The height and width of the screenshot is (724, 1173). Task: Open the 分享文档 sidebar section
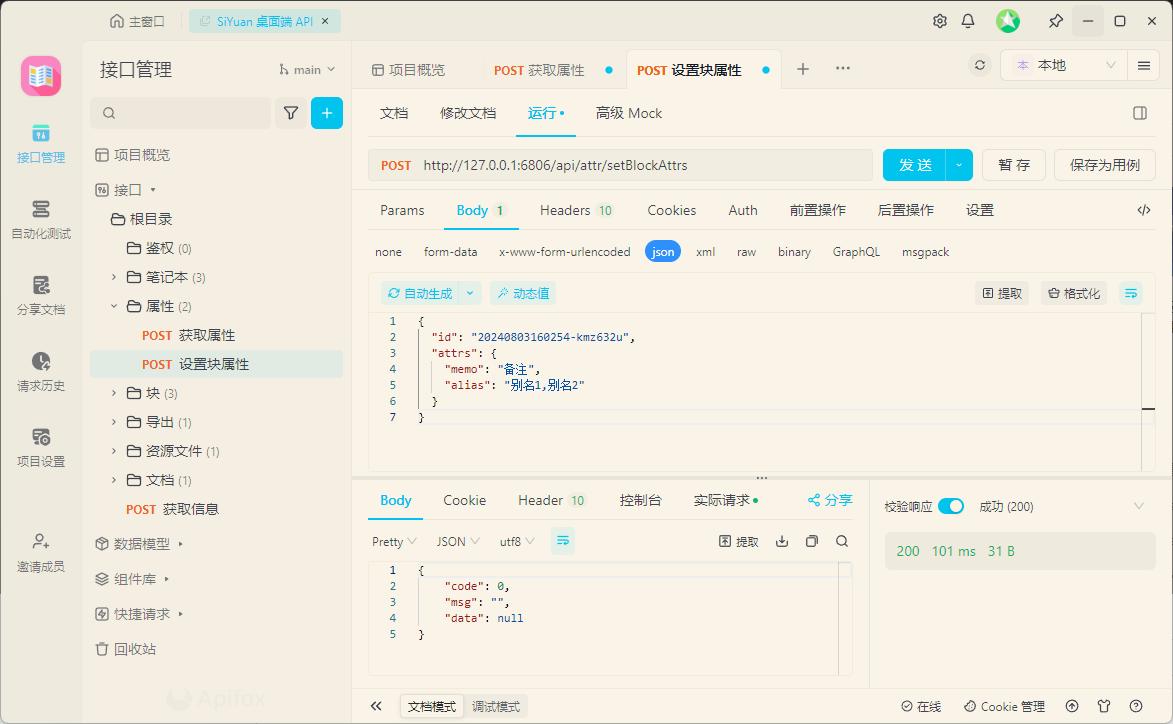[x=40, y=296]
